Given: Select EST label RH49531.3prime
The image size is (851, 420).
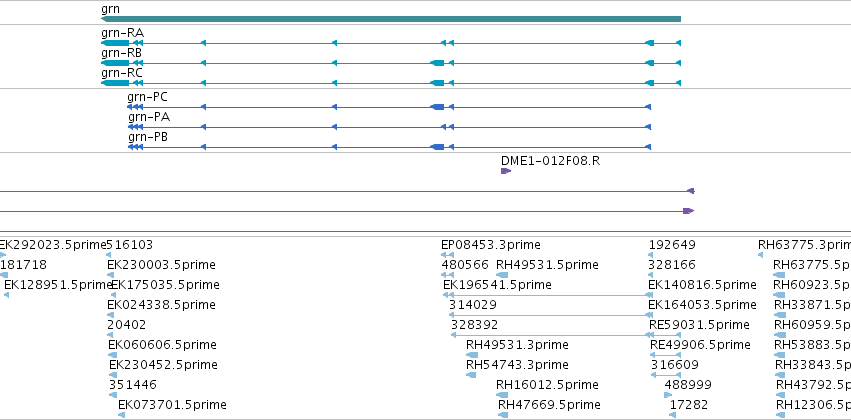Looking at the screenshot, I should [x=517, y=345].
